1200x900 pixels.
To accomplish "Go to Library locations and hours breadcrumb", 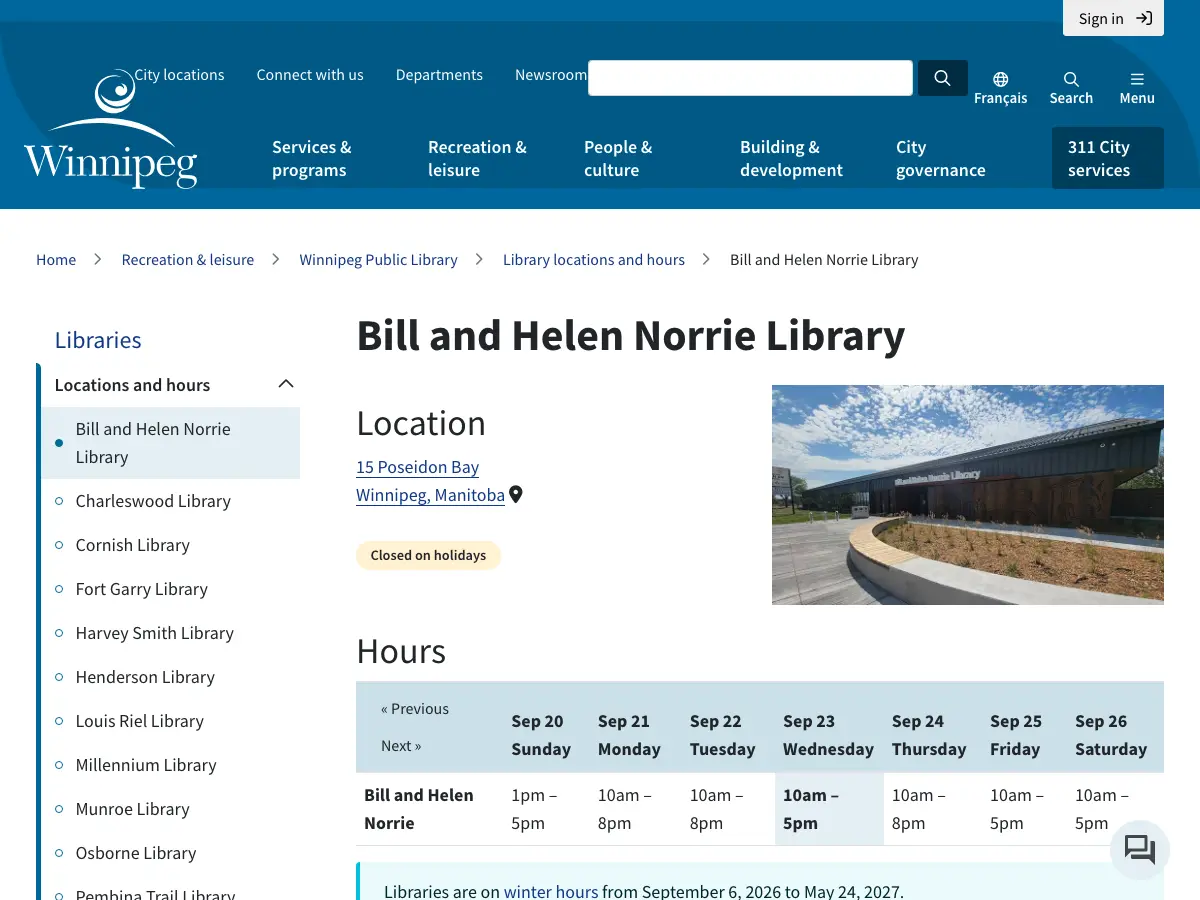I will [594, 260].
